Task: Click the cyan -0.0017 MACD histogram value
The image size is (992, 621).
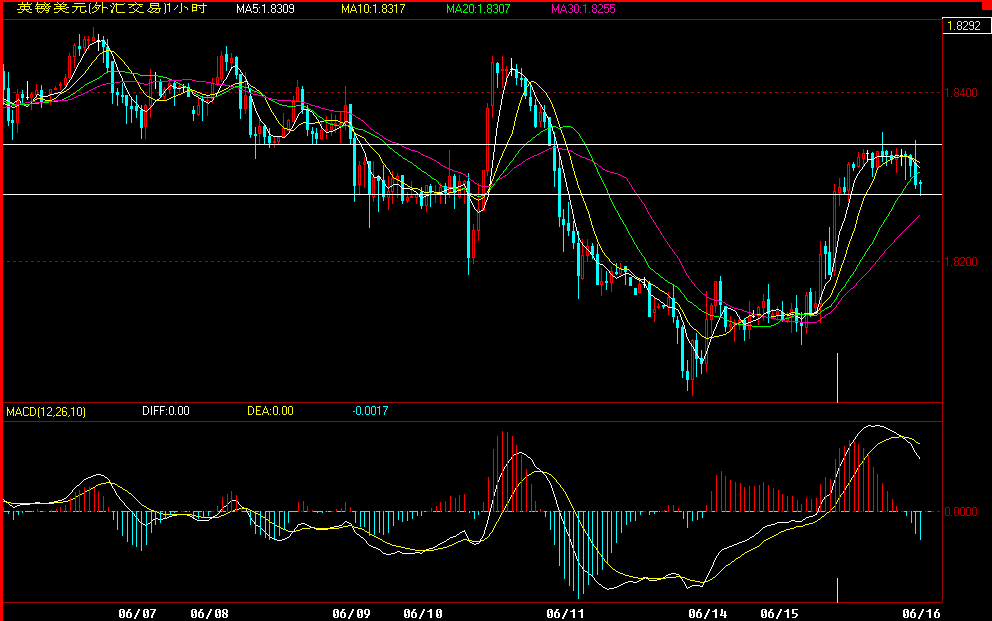Action: click(370, 411)
